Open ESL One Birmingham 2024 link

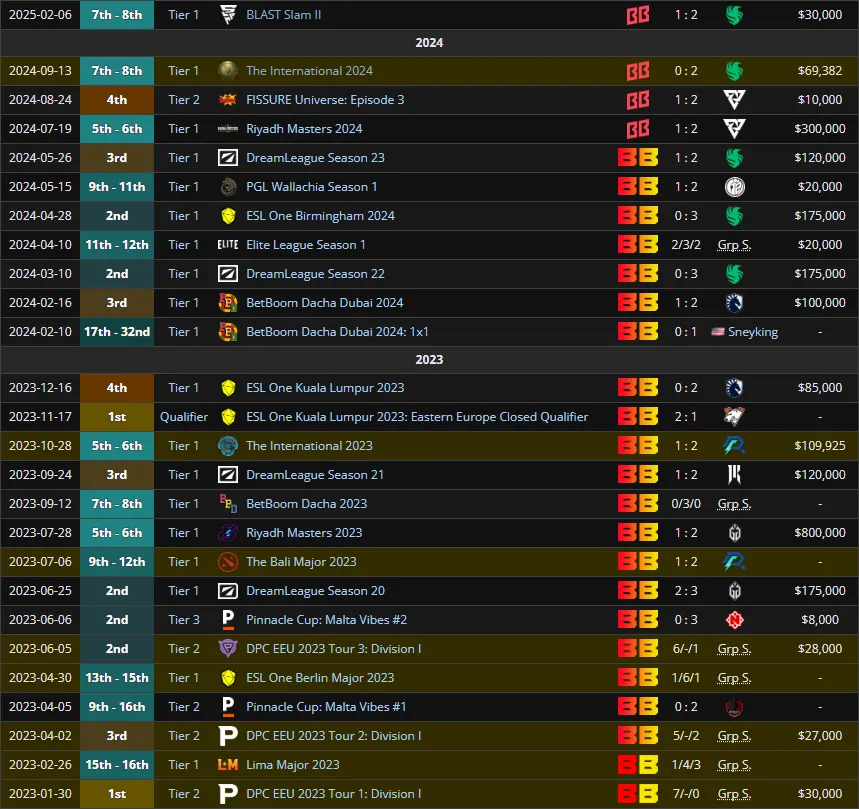pos(320,216)
